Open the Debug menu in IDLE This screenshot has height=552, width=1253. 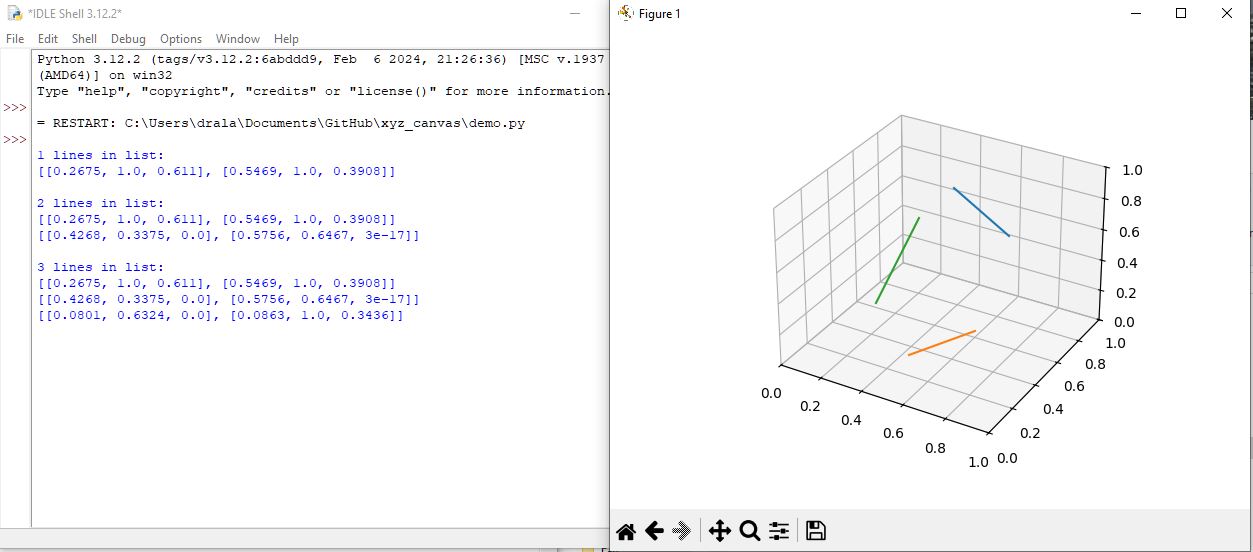pyautogui.click(x=128, y=39)
